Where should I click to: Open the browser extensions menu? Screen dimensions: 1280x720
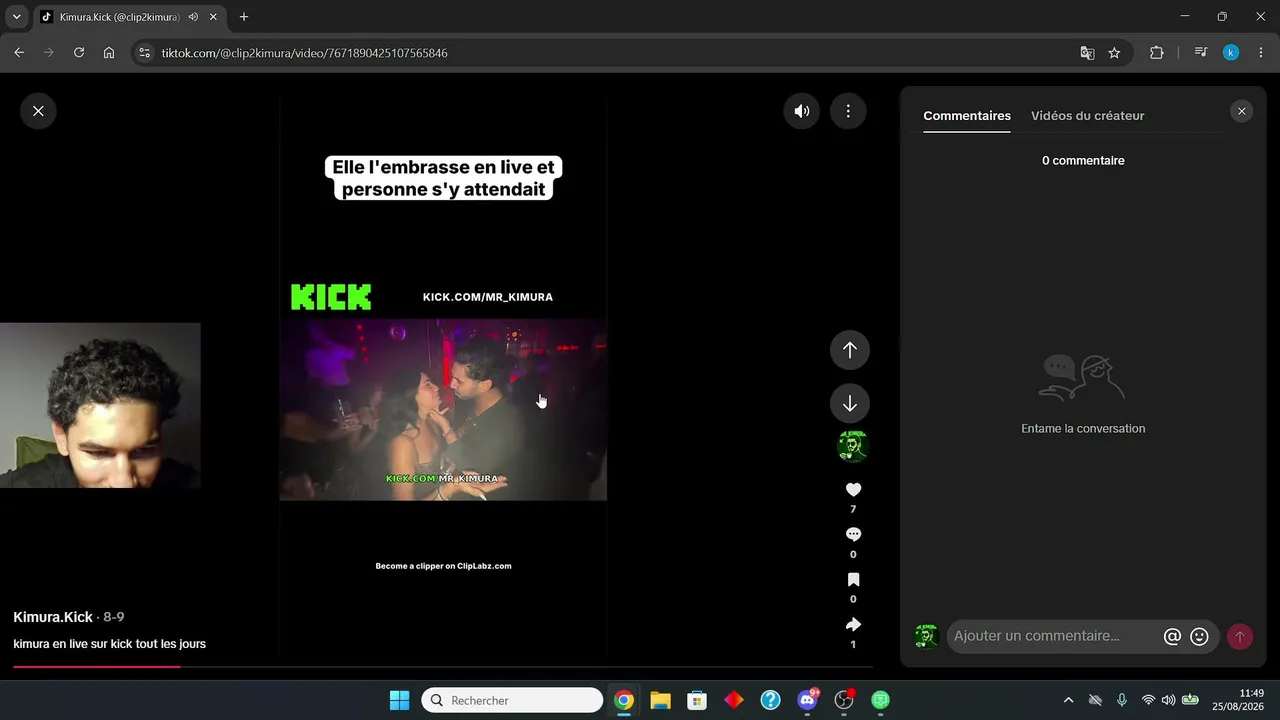point(1157,53)
